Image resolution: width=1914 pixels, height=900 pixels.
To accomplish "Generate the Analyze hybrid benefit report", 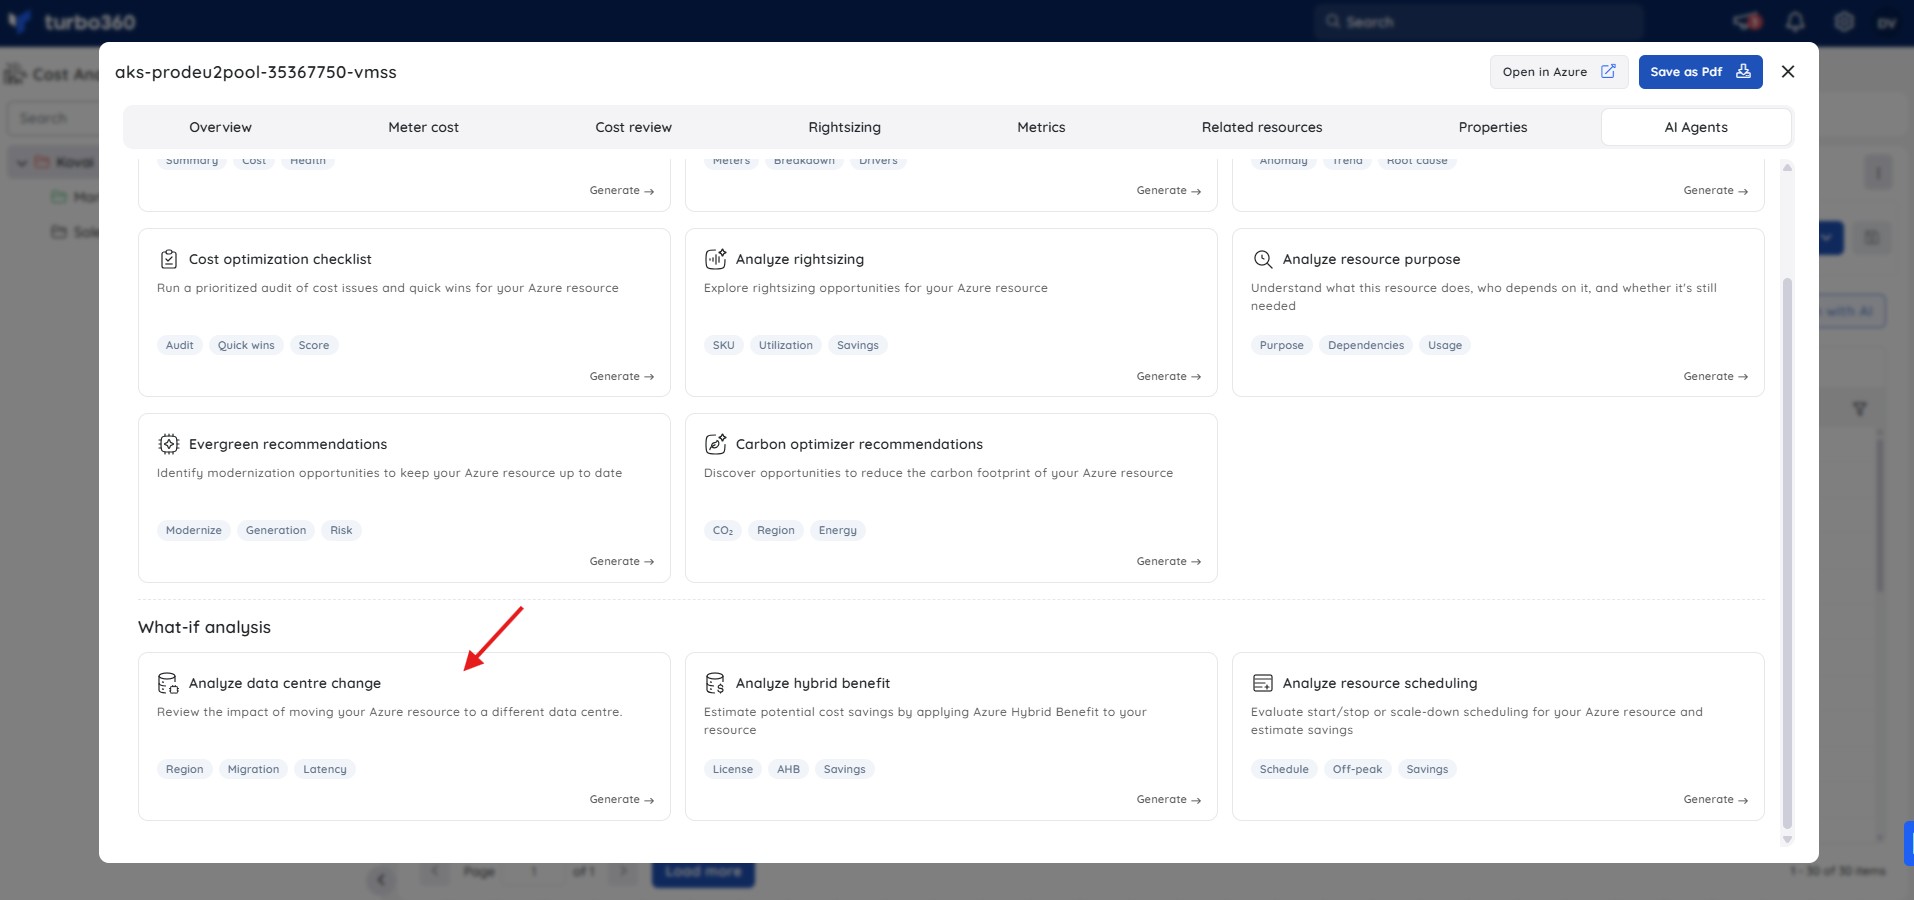I will [x=1169, y=799].
